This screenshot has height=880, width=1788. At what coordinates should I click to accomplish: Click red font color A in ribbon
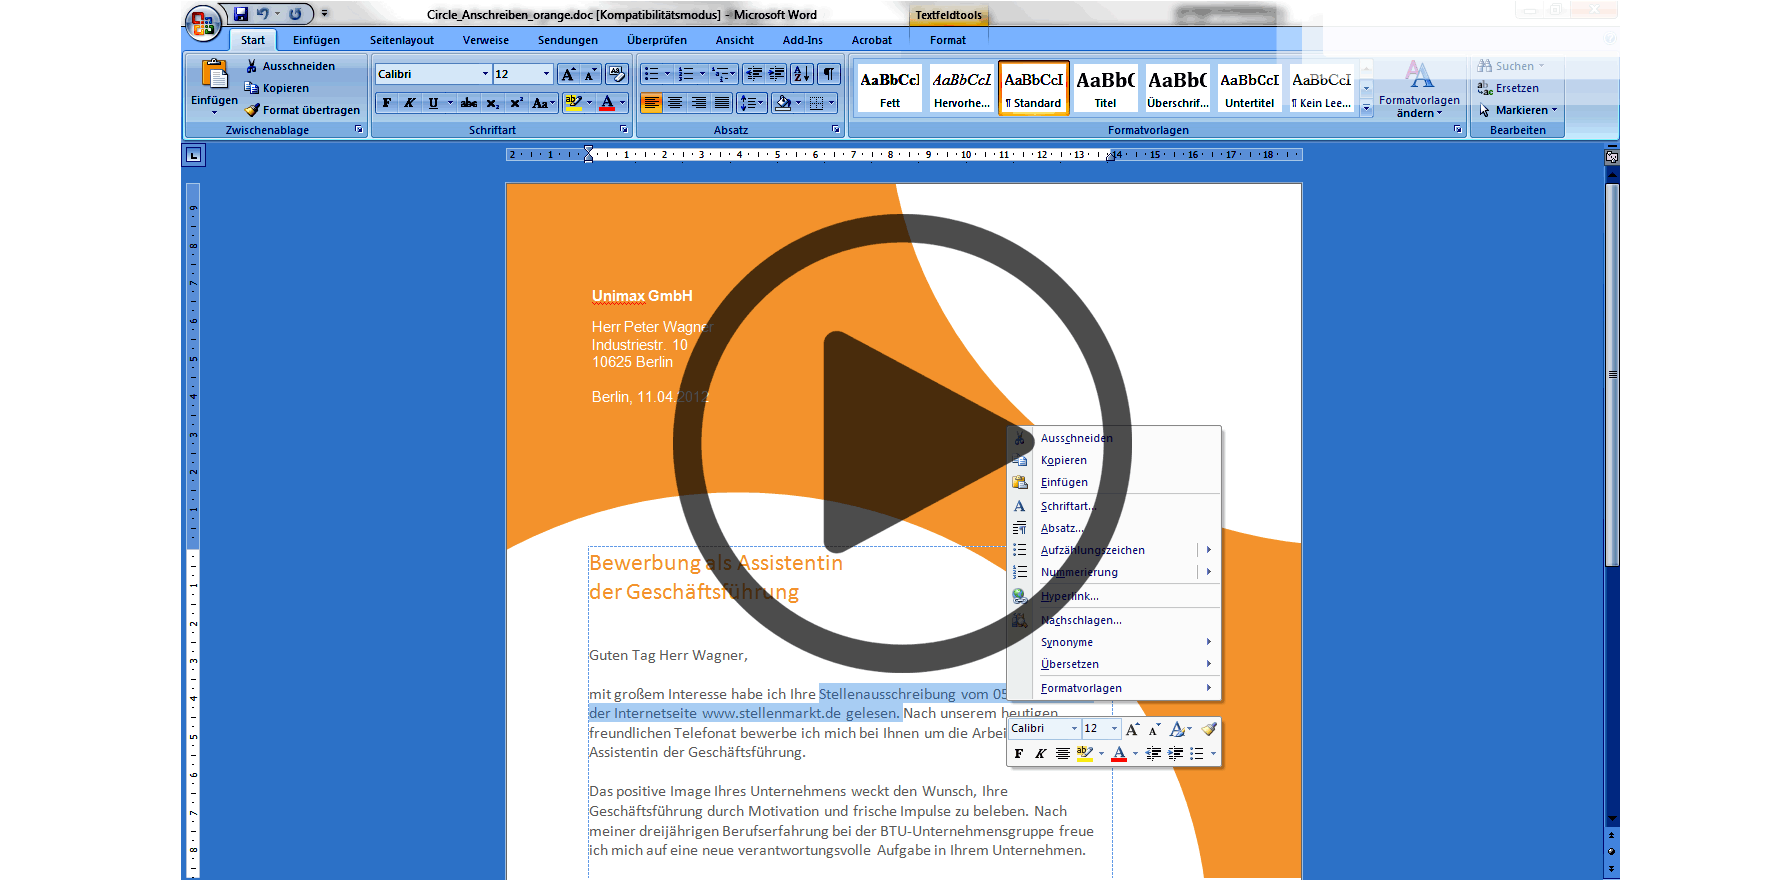tap(606, 103)
